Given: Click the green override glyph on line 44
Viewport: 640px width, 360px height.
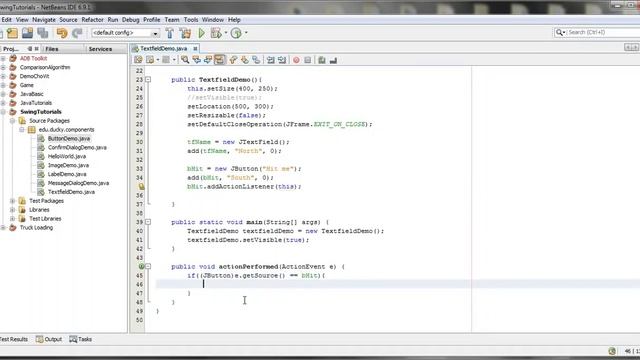Looking at the screenshot, I should click(141, 267).
